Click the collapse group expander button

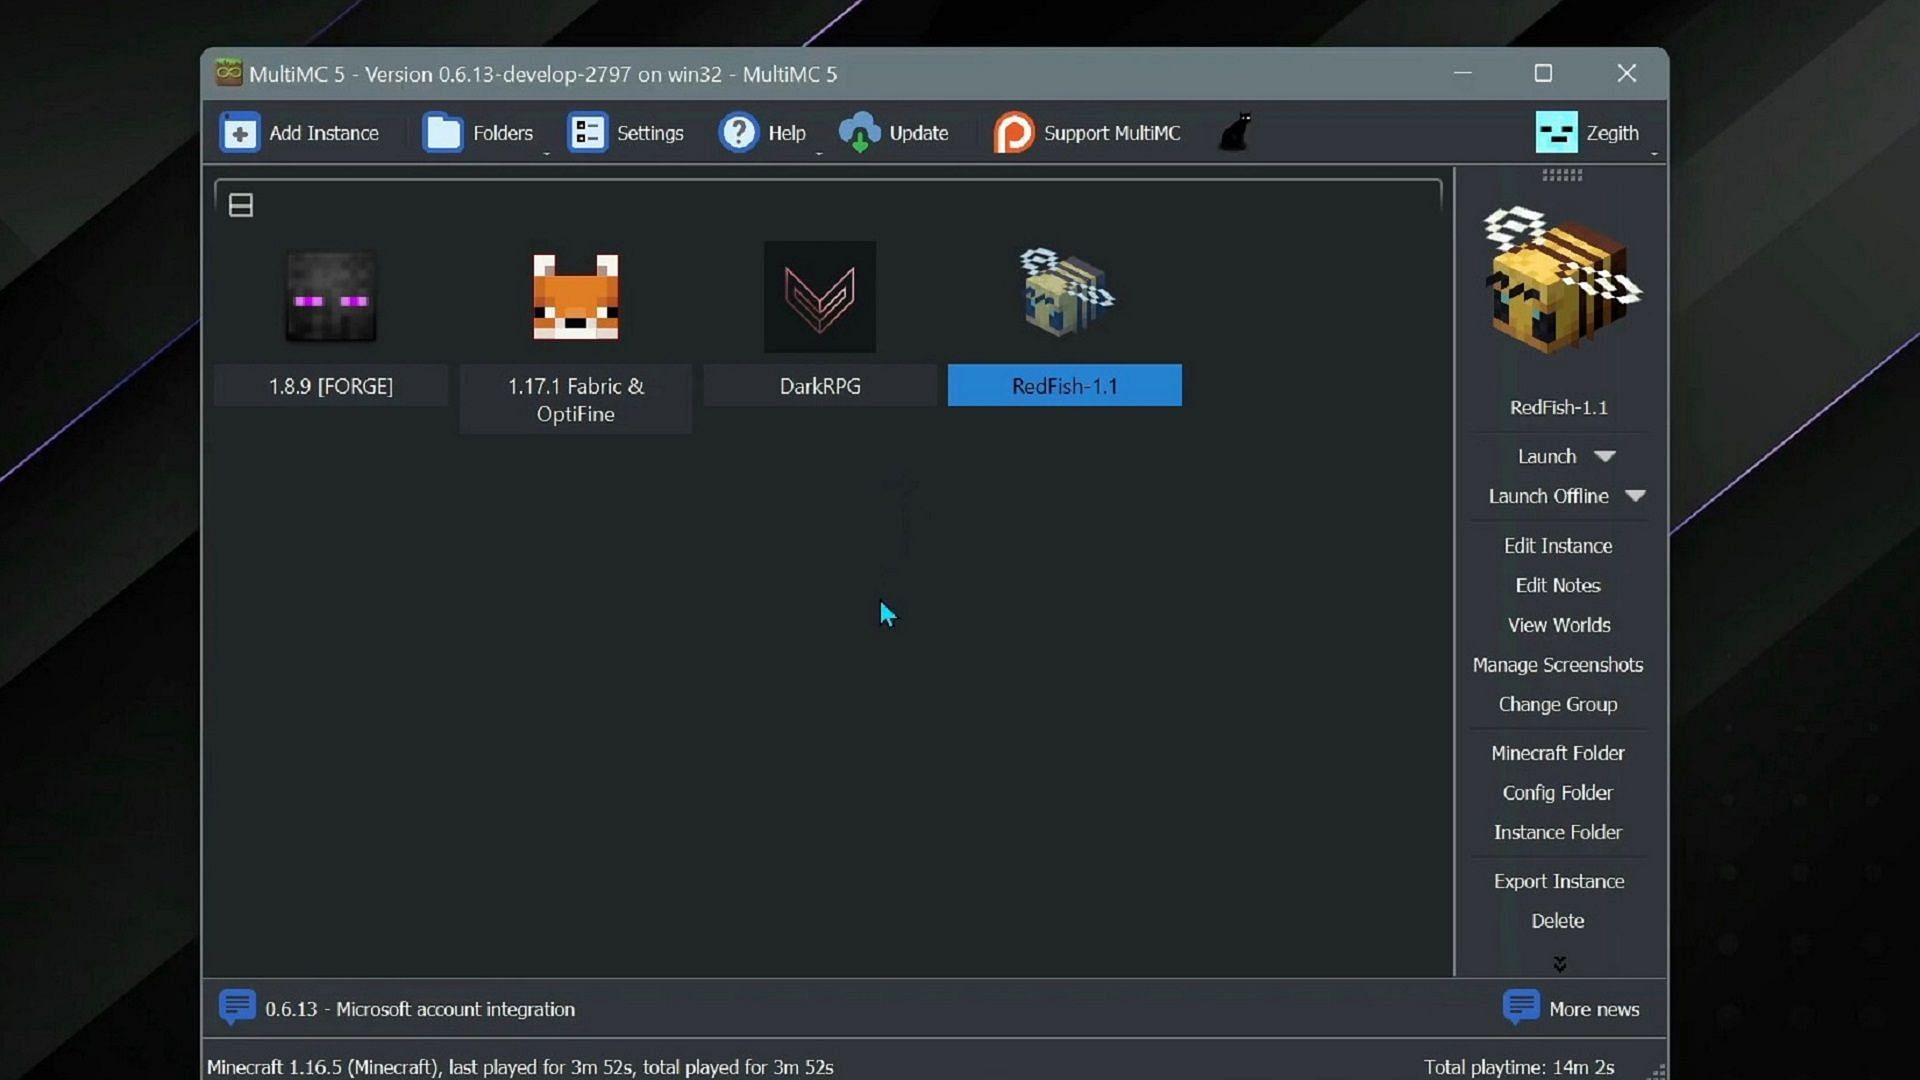(x=241, y=204)
